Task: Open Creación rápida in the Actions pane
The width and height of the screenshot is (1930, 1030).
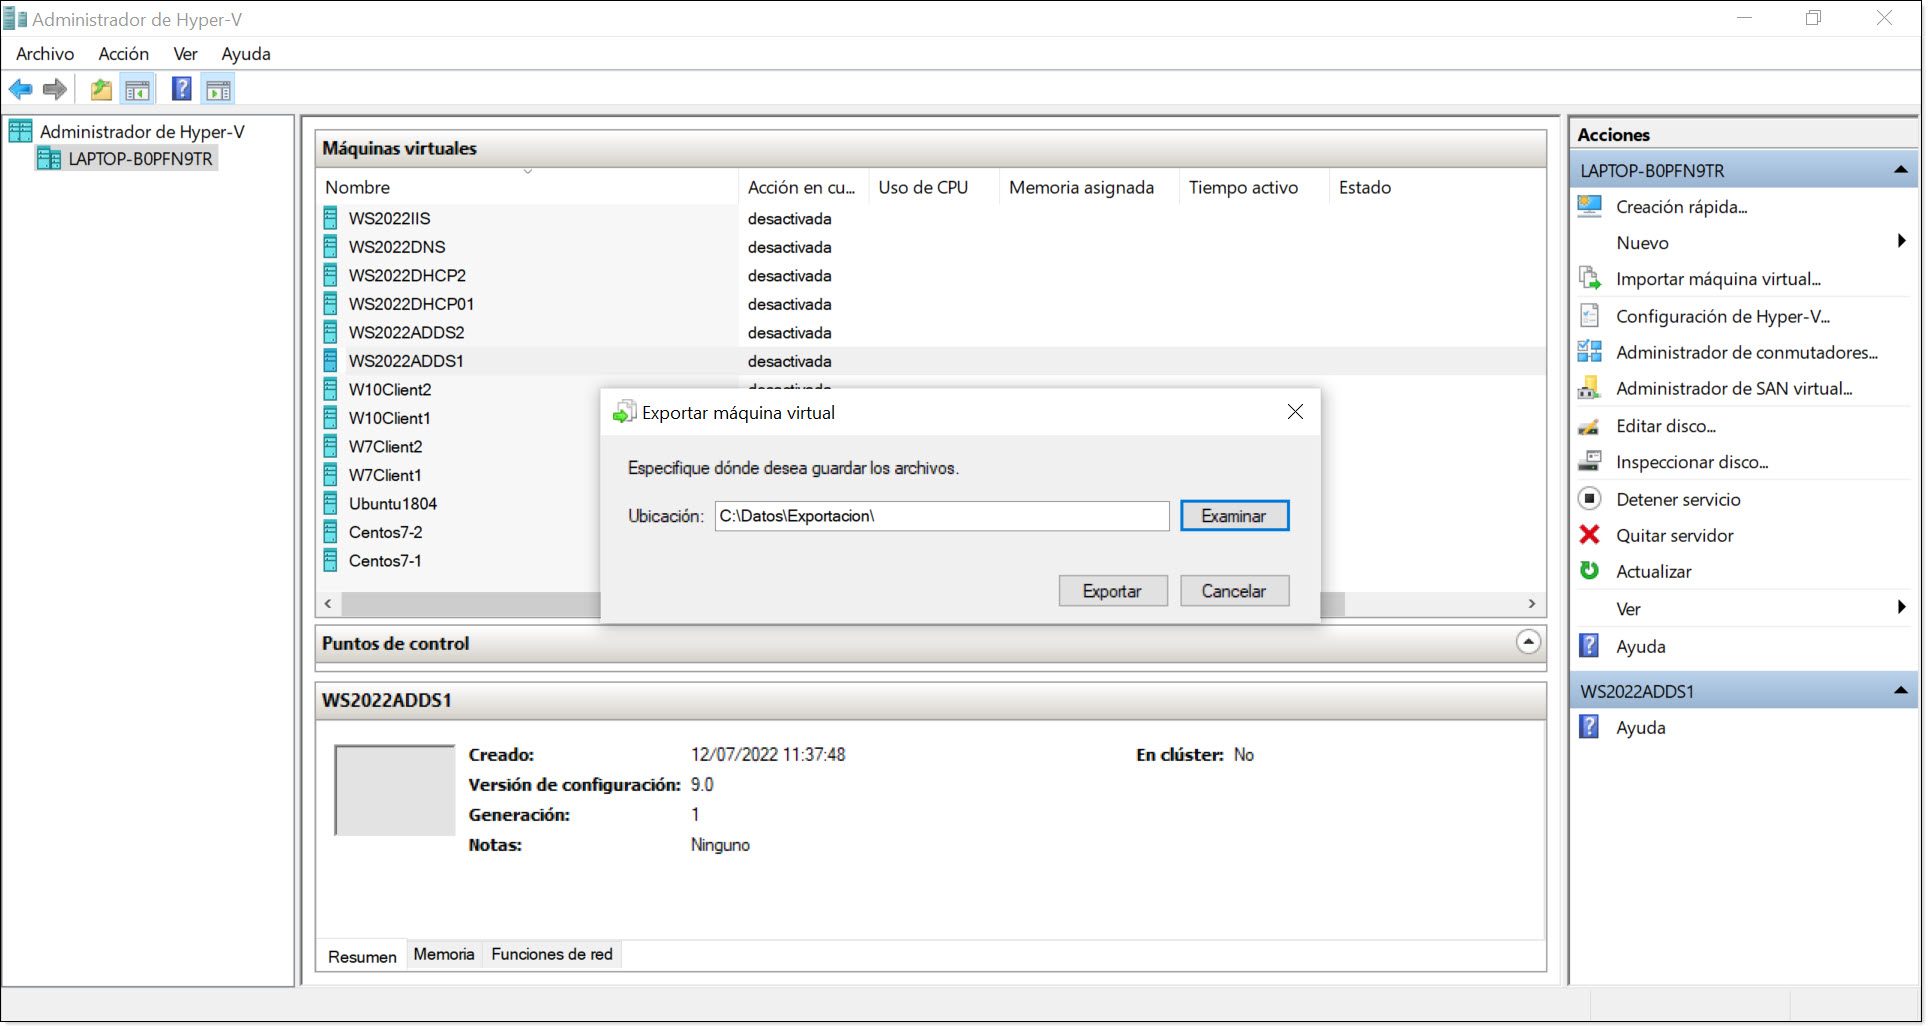Action: [x=1681, y=207]
